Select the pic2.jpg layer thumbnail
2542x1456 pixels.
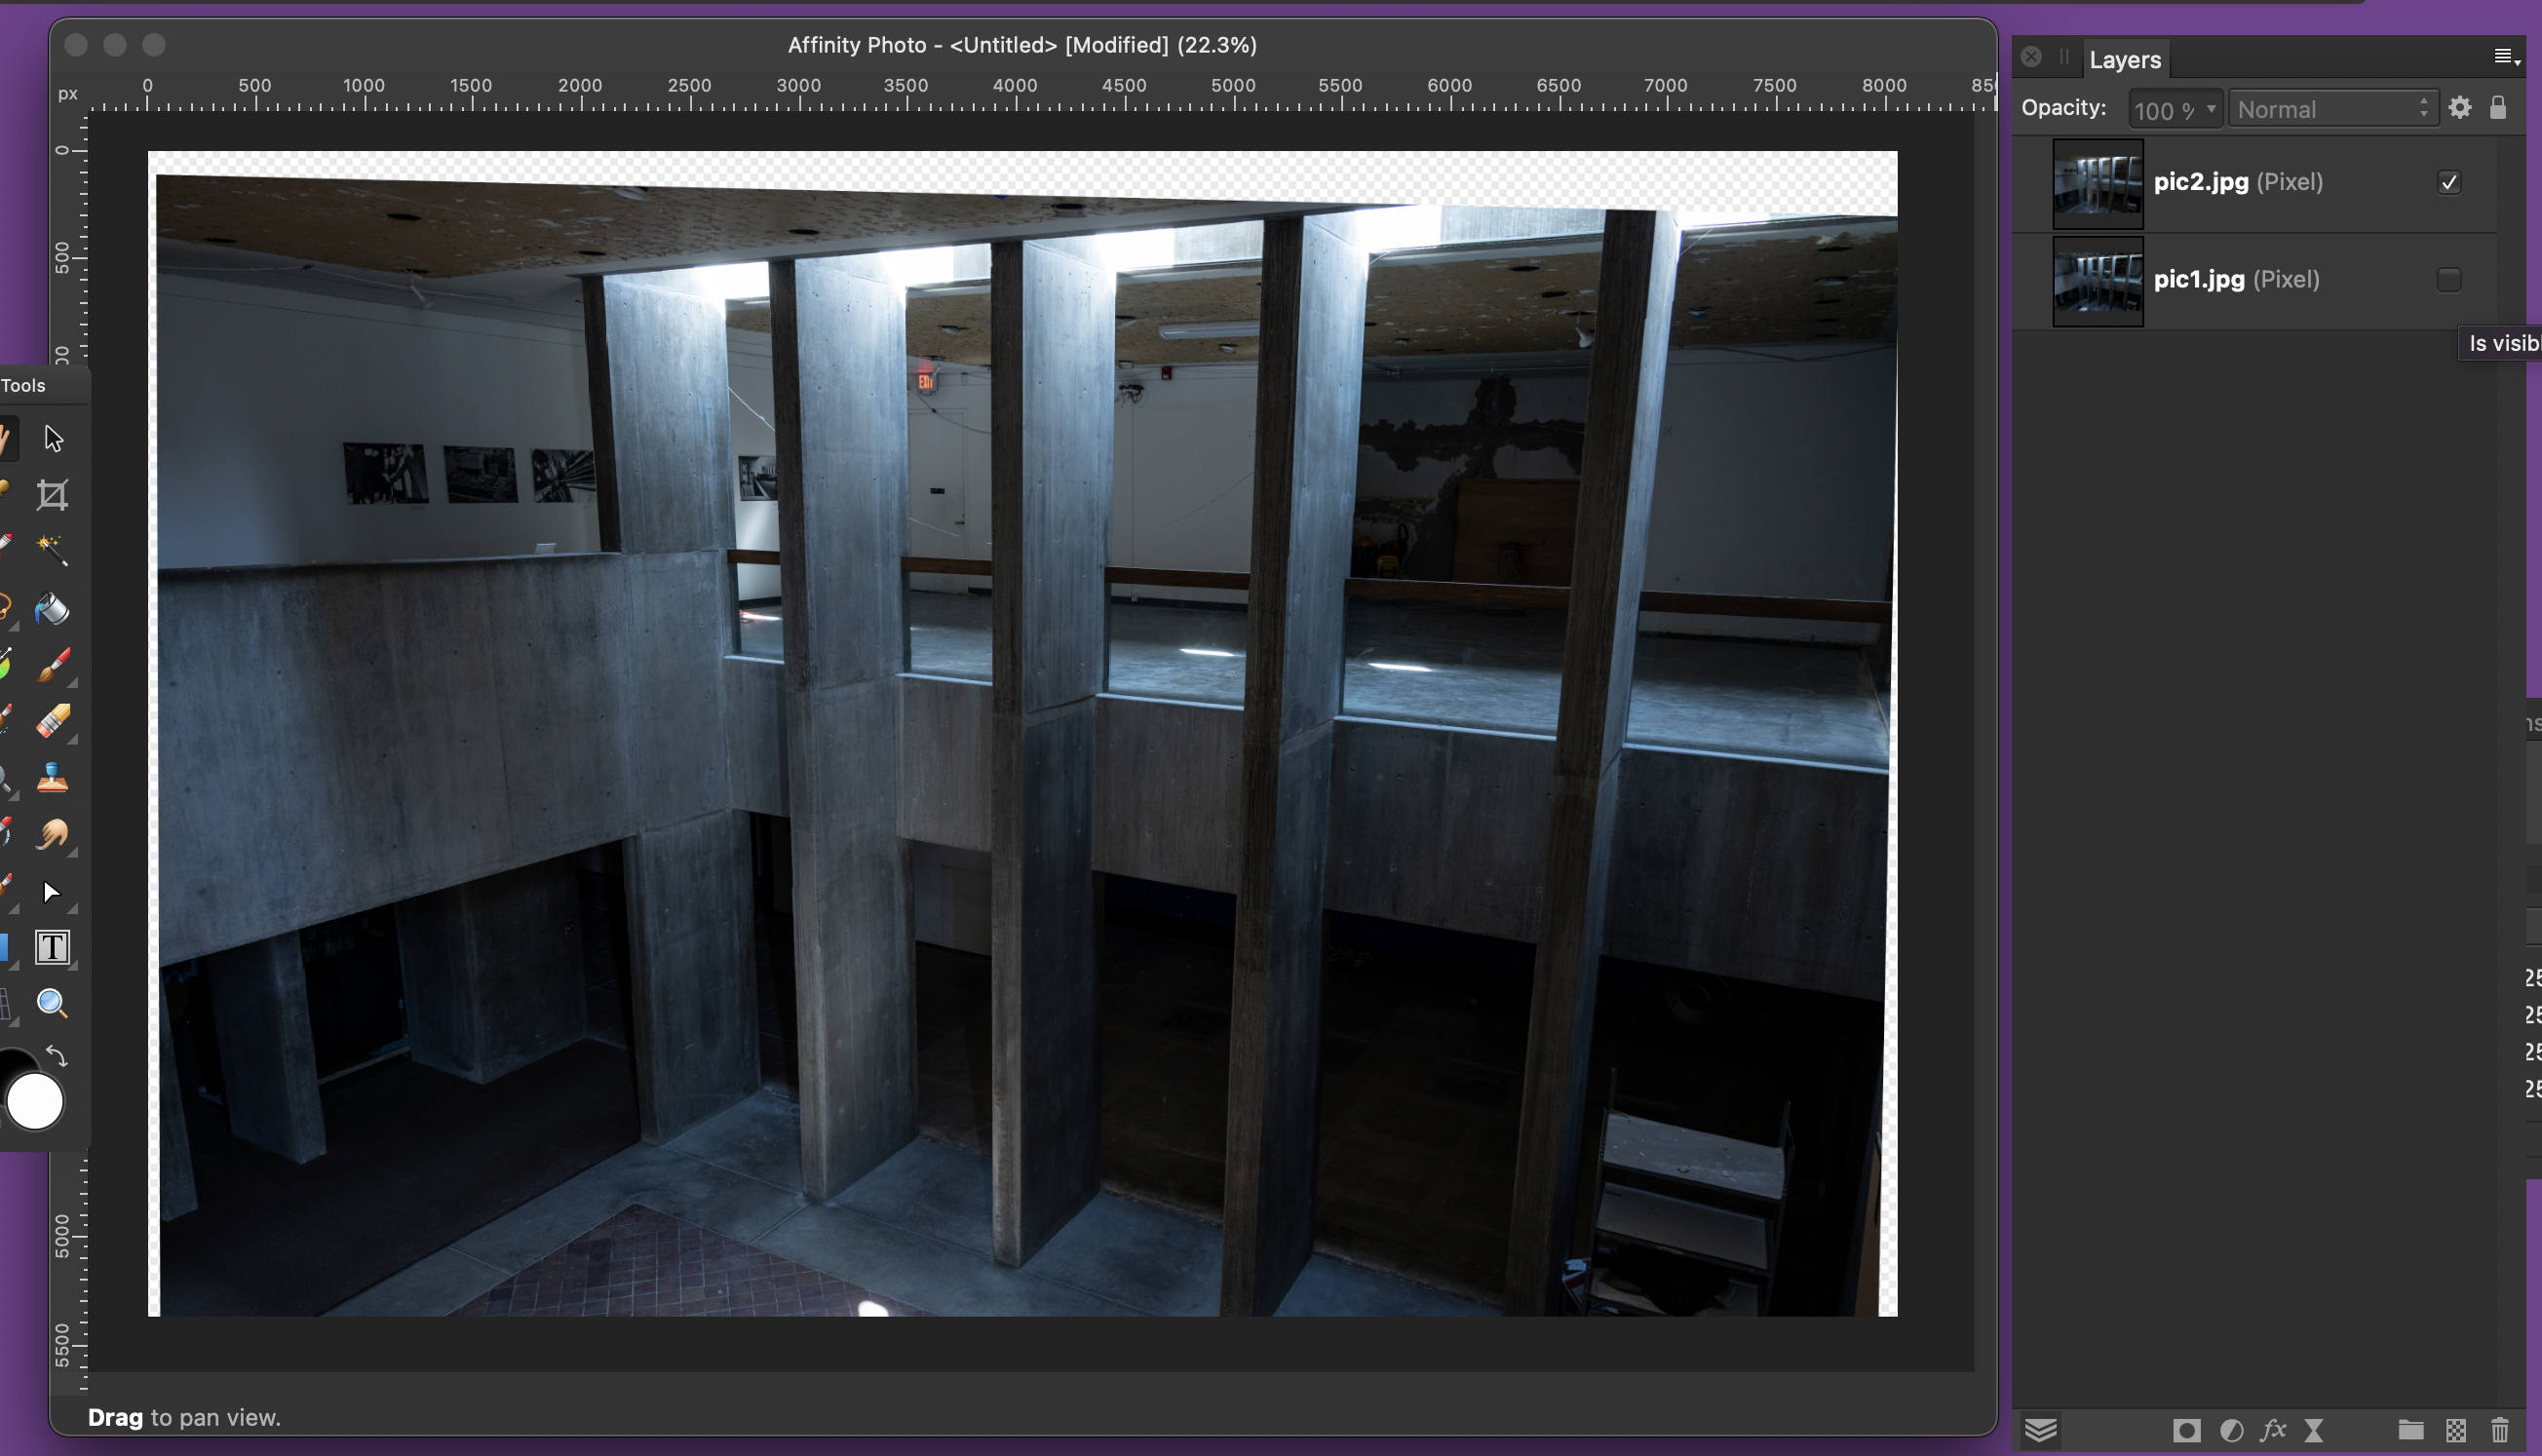tap(2098, 184)
